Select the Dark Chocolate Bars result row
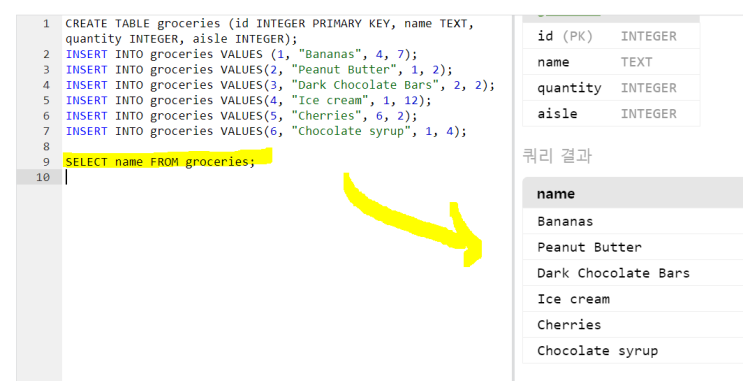 pyautogui.click(x=633, y=273)
